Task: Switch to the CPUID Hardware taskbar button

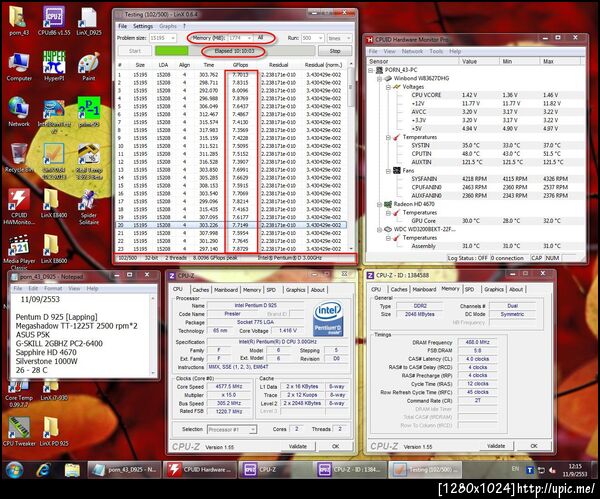Action: click(x=199, y=470)
